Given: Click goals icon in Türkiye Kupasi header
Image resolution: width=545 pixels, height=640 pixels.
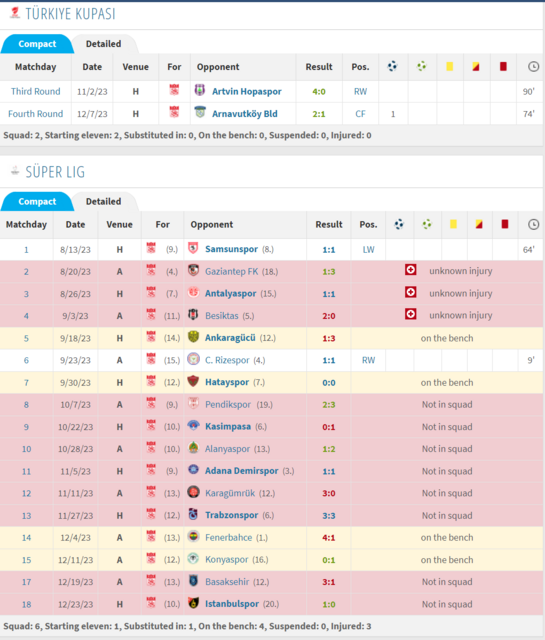Looking at the screenshot, I should pos(392,66).
